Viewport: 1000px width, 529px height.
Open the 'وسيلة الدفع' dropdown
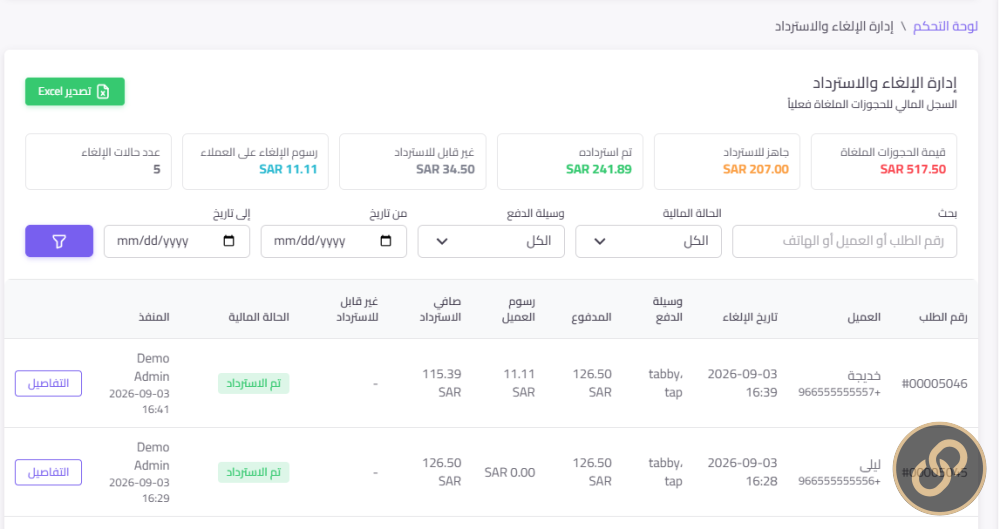point(491,241)
